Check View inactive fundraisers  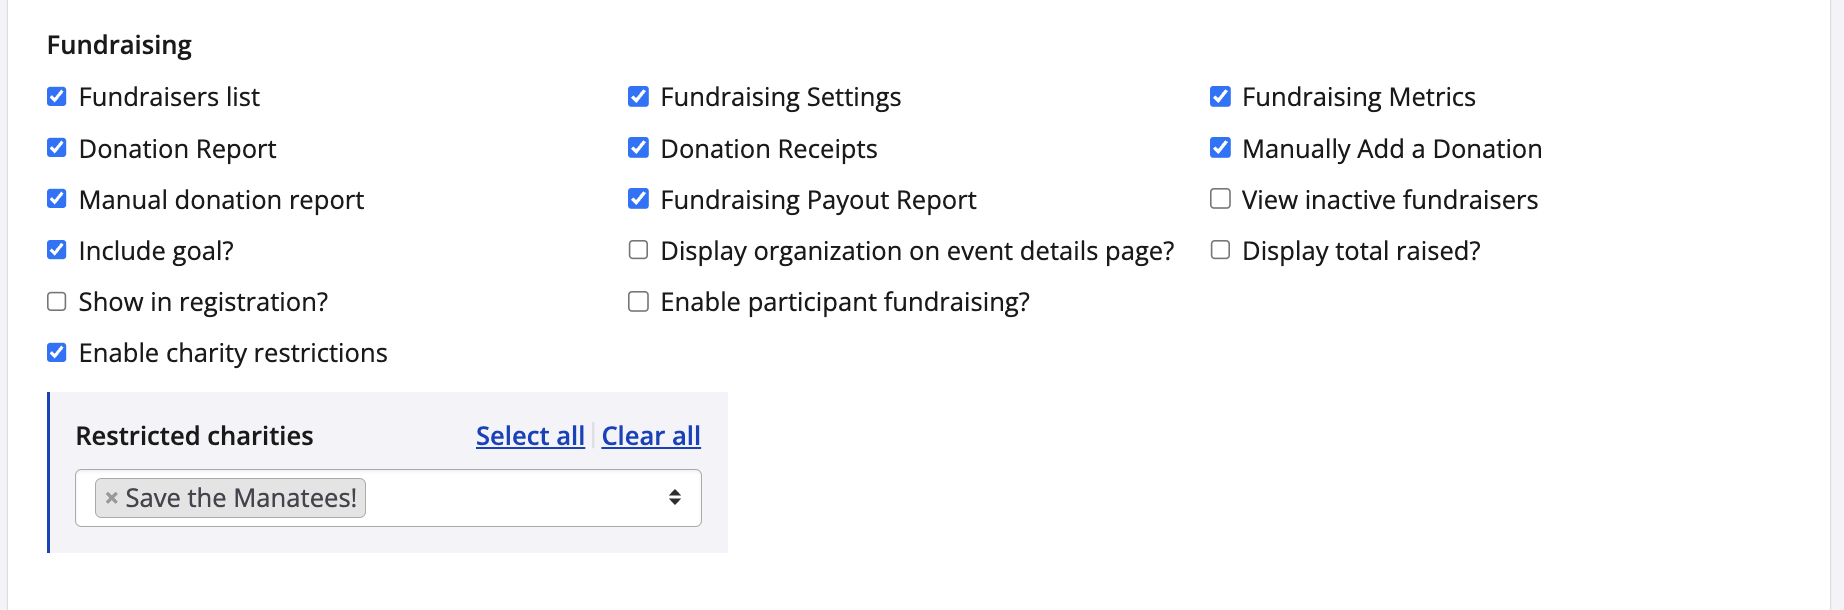(1220, 199)
